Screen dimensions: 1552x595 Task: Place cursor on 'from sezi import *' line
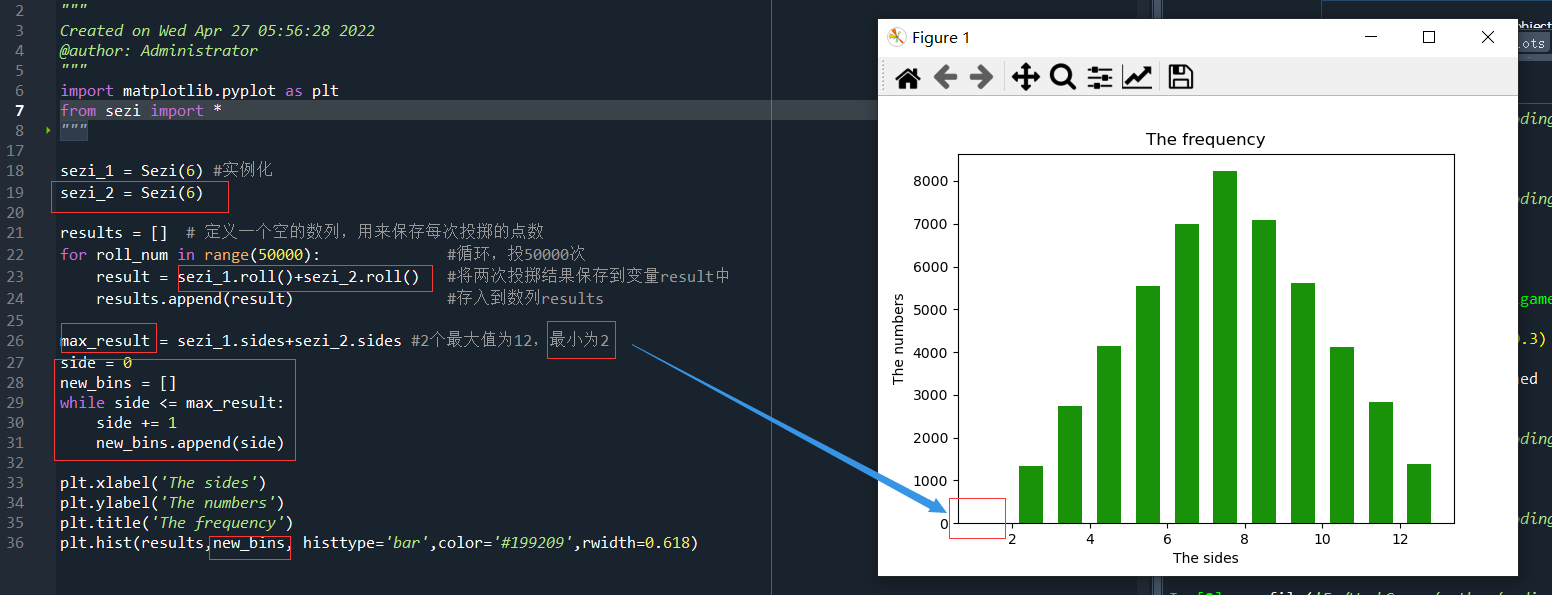point(141,111)
